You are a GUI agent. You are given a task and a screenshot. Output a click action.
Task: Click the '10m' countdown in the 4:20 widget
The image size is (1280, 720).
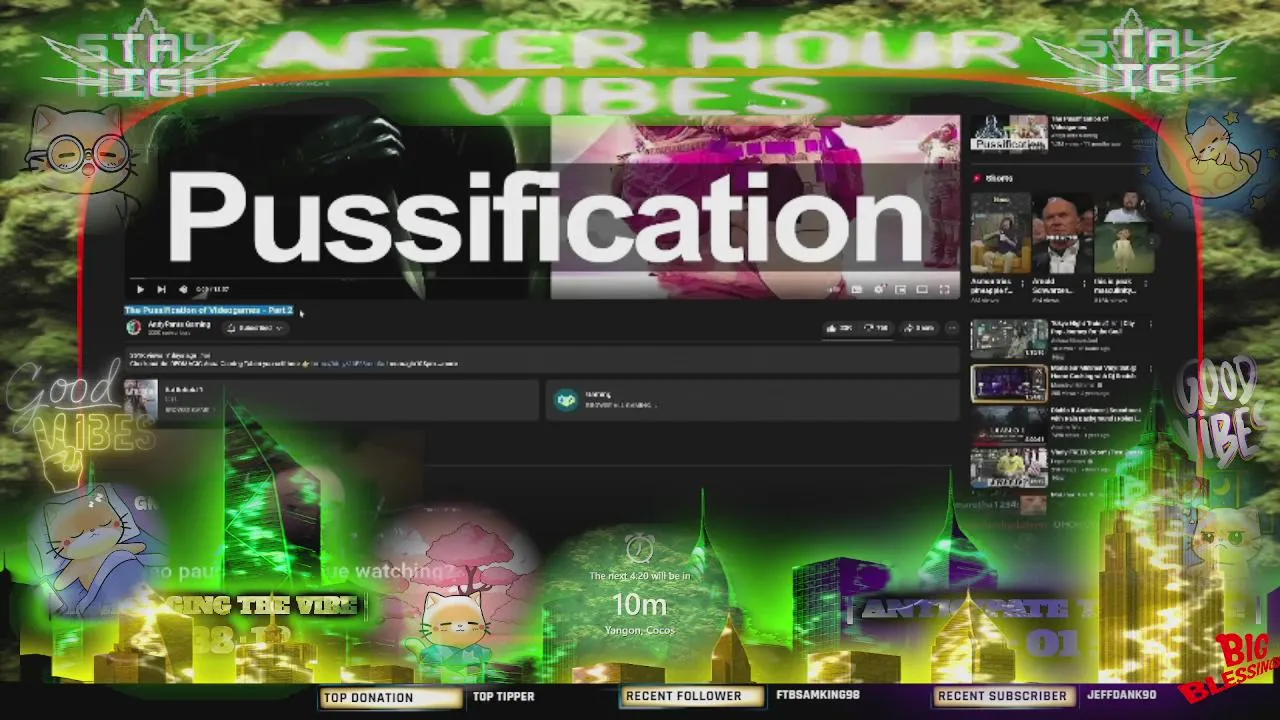pyautogui.click(x=639, y=605)
